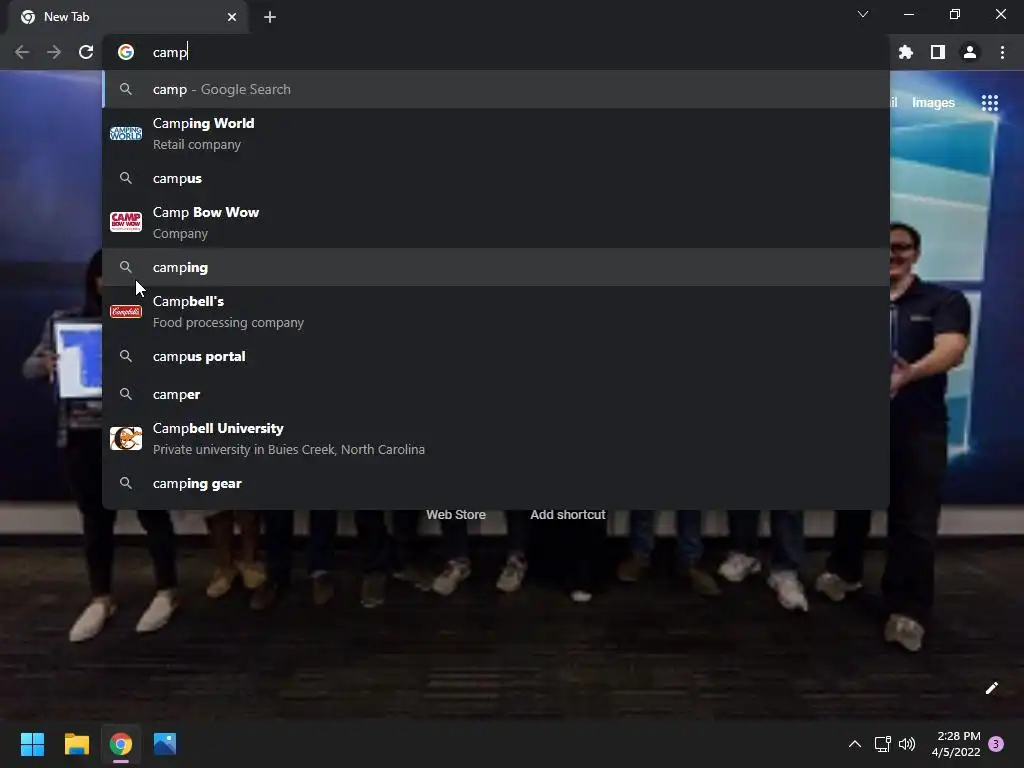
Task: Open the Windows Start menu
Action: (32, 744)
